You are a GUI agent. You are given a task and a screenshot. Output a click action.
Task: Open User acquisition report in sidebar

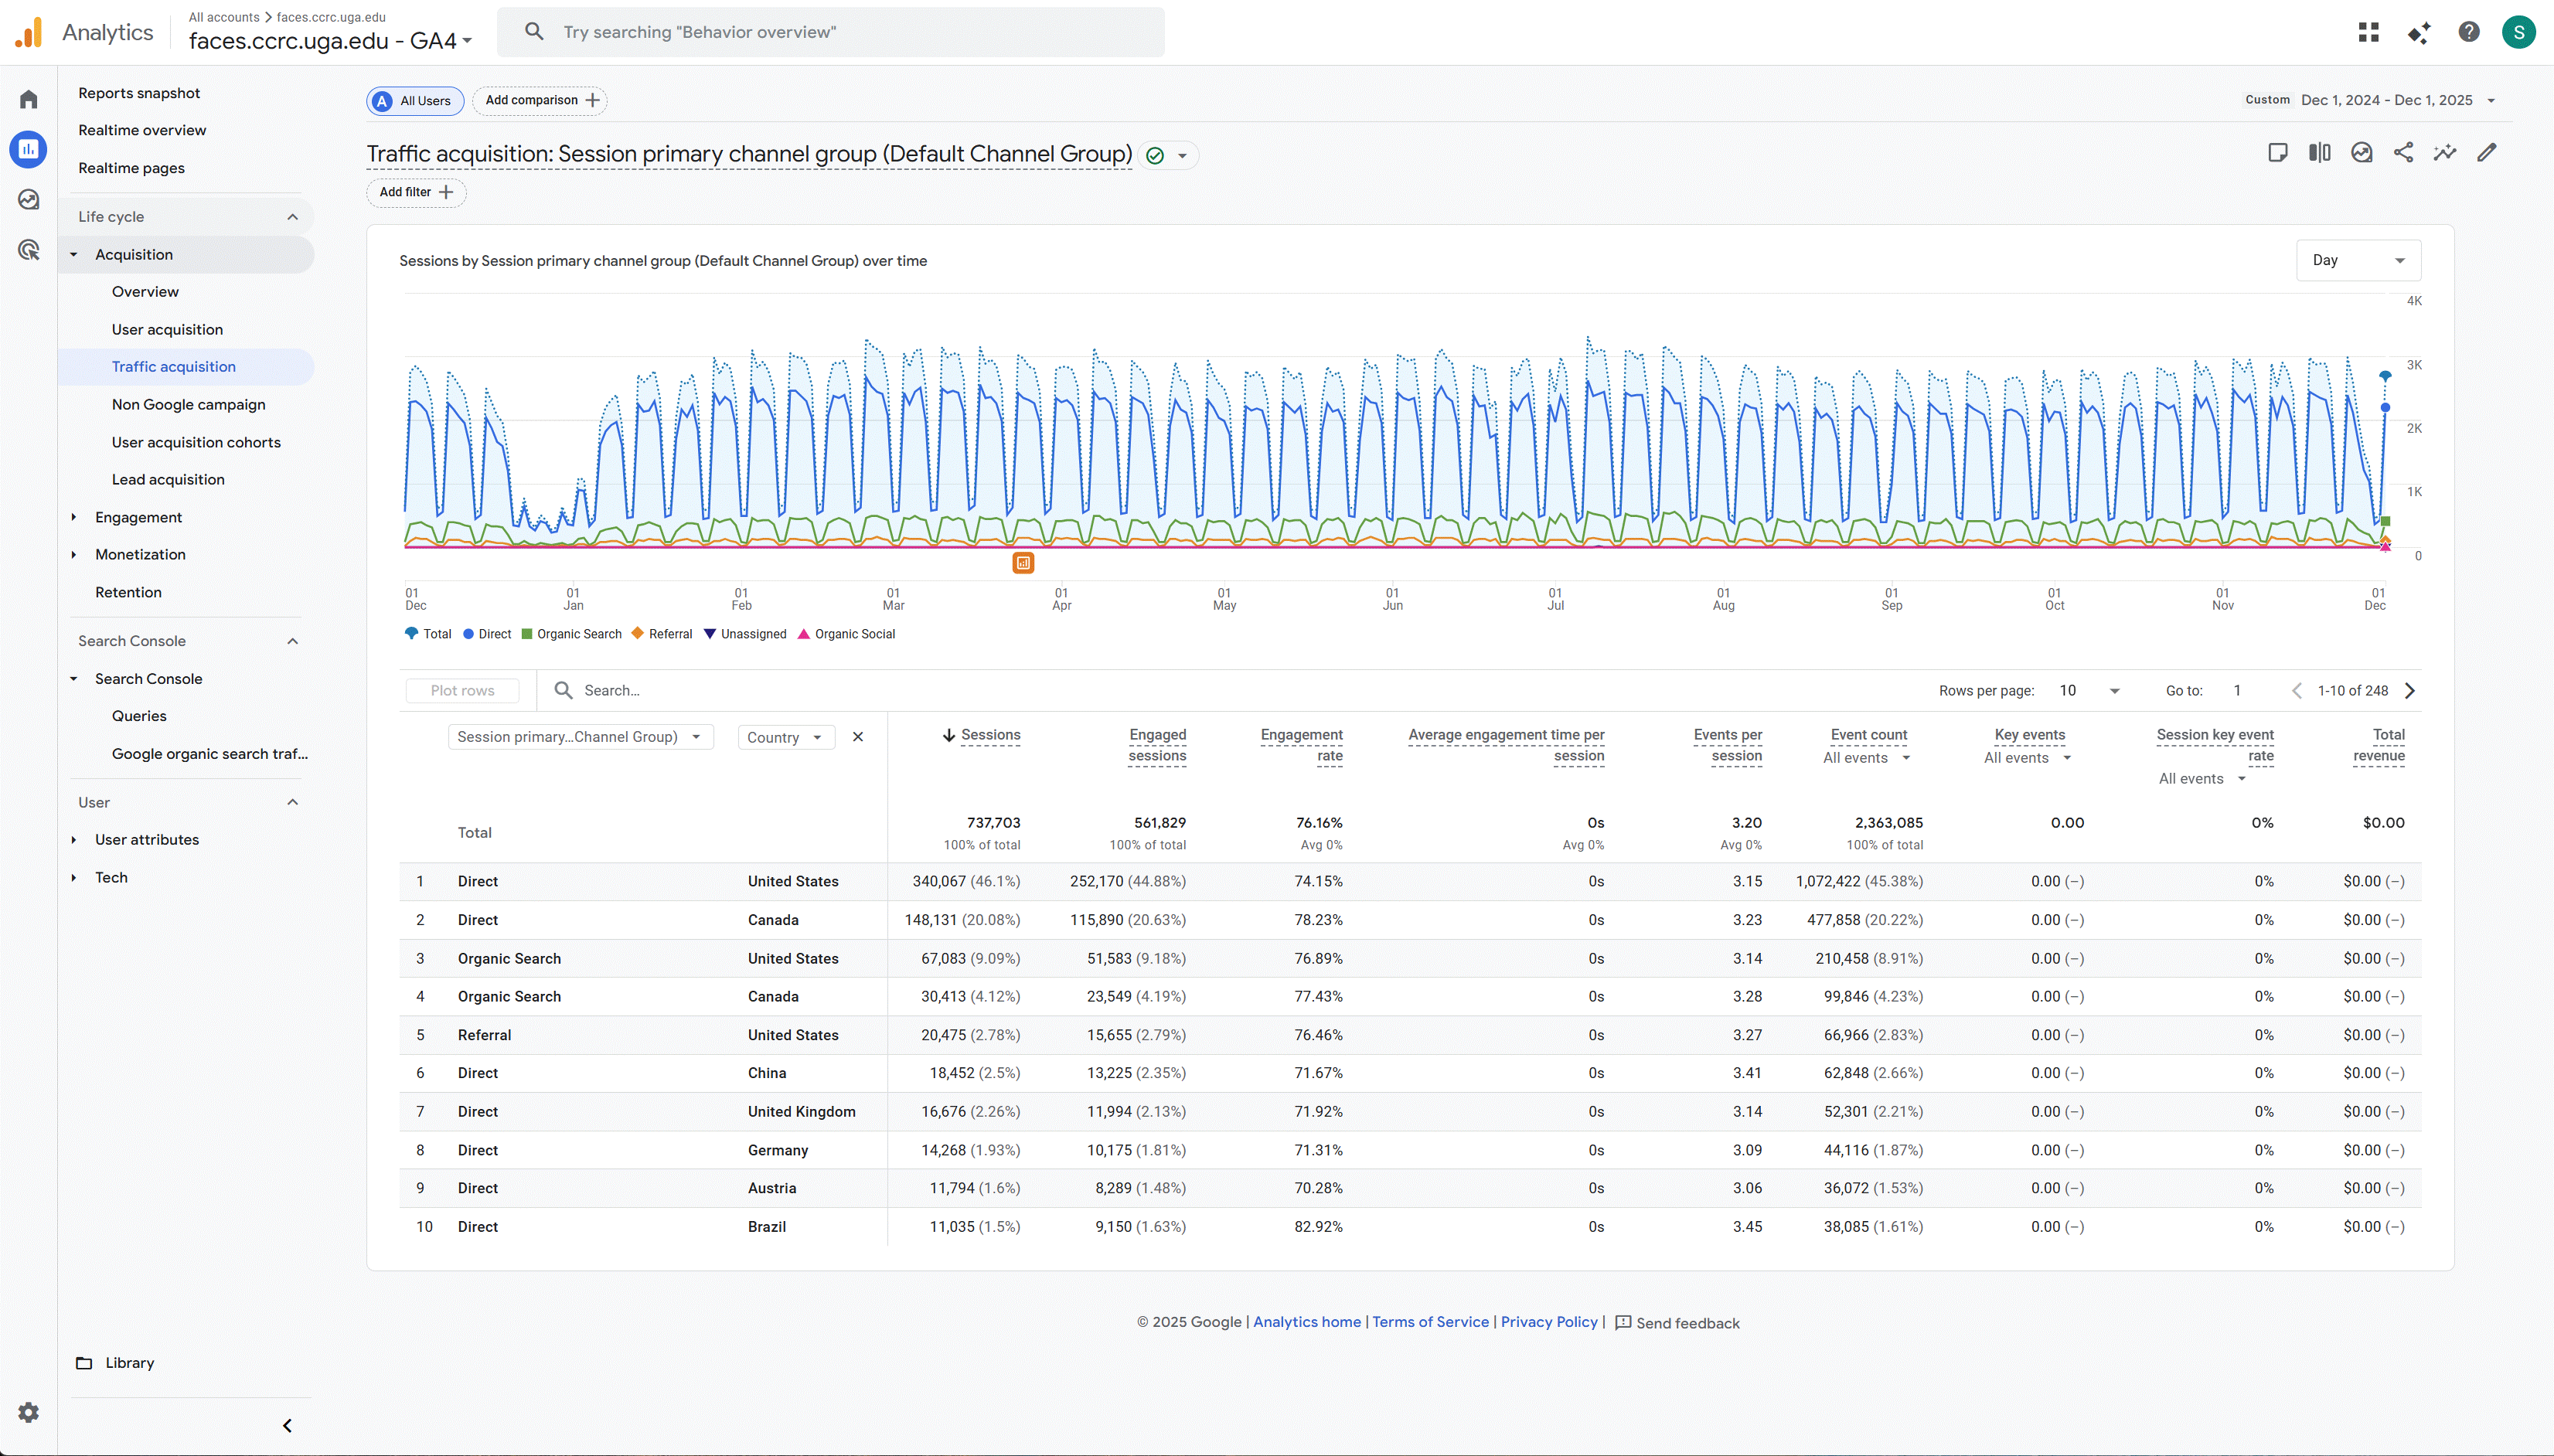tap(167, 329)
